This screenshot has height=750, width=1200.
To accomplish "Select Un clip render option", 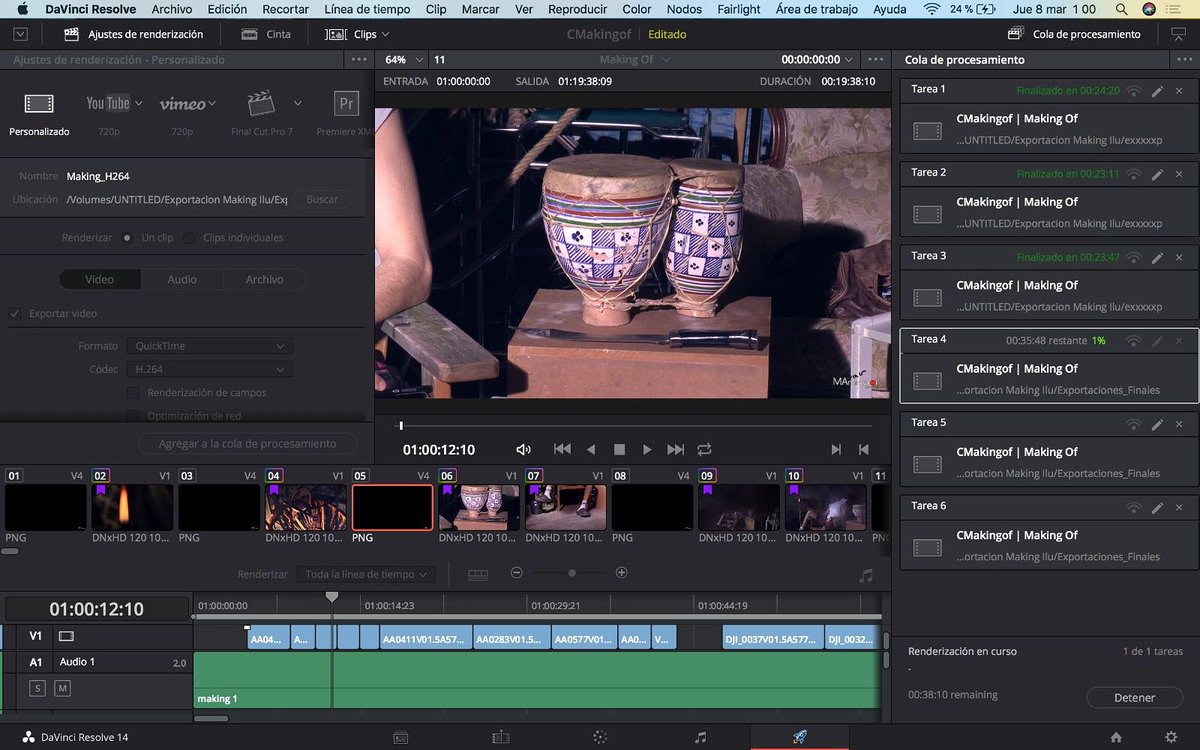I will tap(127, 238).
